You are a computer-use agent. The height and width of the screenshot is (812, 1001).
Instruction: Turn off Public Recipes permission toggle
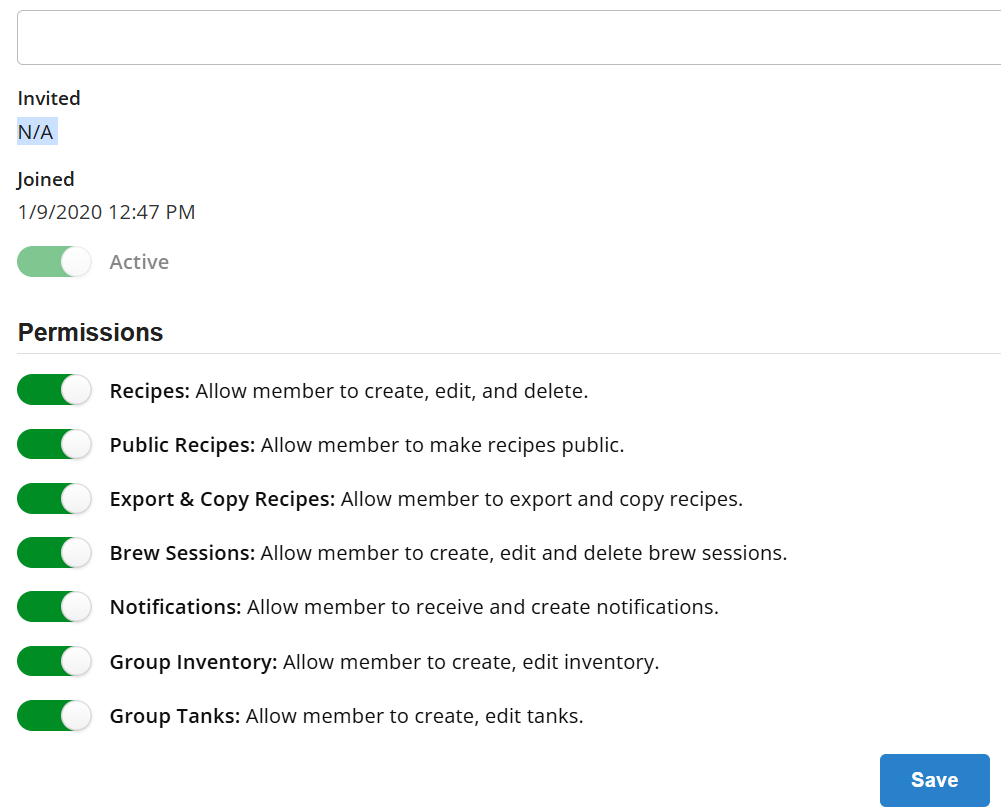(x=54, y=445)
